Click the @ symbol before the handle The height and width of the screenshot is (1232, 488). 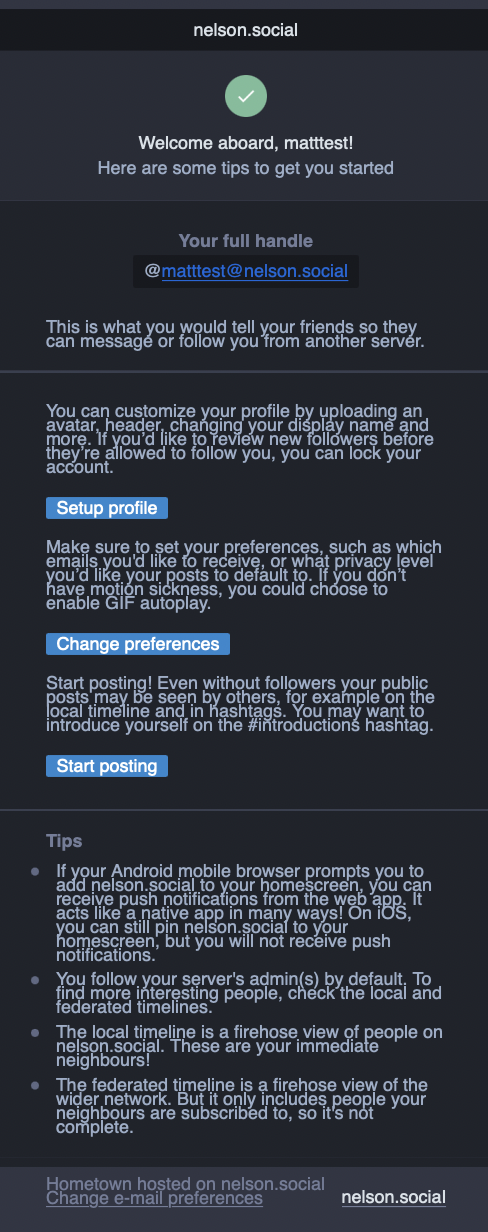[x=153, y=270]
